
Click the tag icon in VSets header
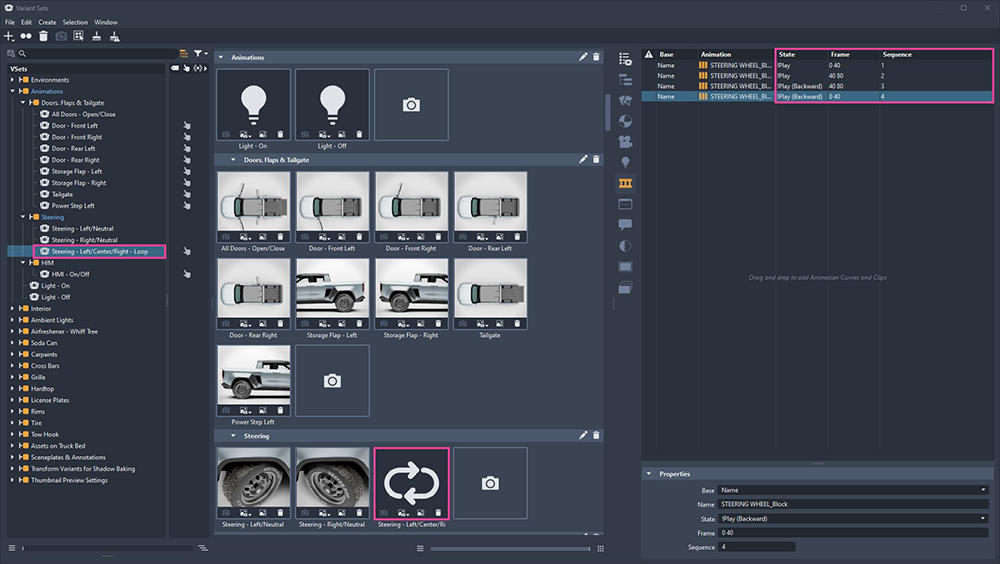pyautogui.click(x=175, y=68)
